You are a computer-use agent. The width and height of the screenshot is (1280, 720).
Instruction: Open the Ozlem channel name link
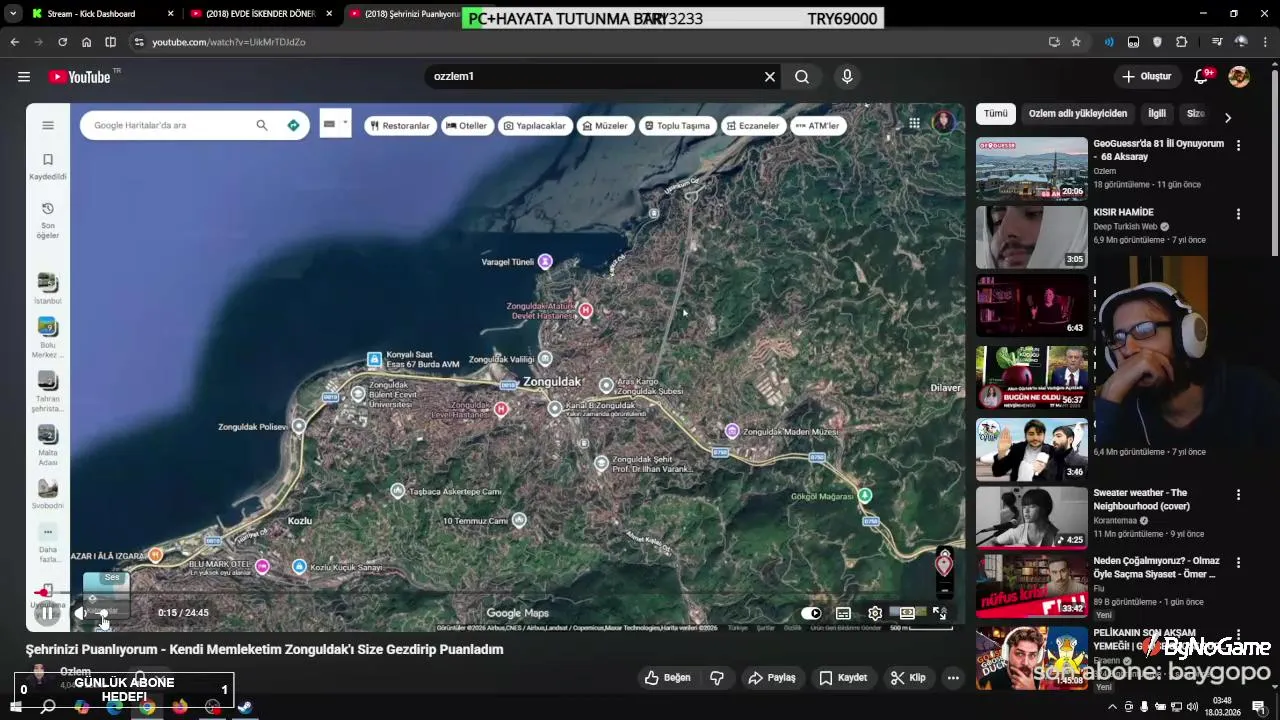pos(75,672)
